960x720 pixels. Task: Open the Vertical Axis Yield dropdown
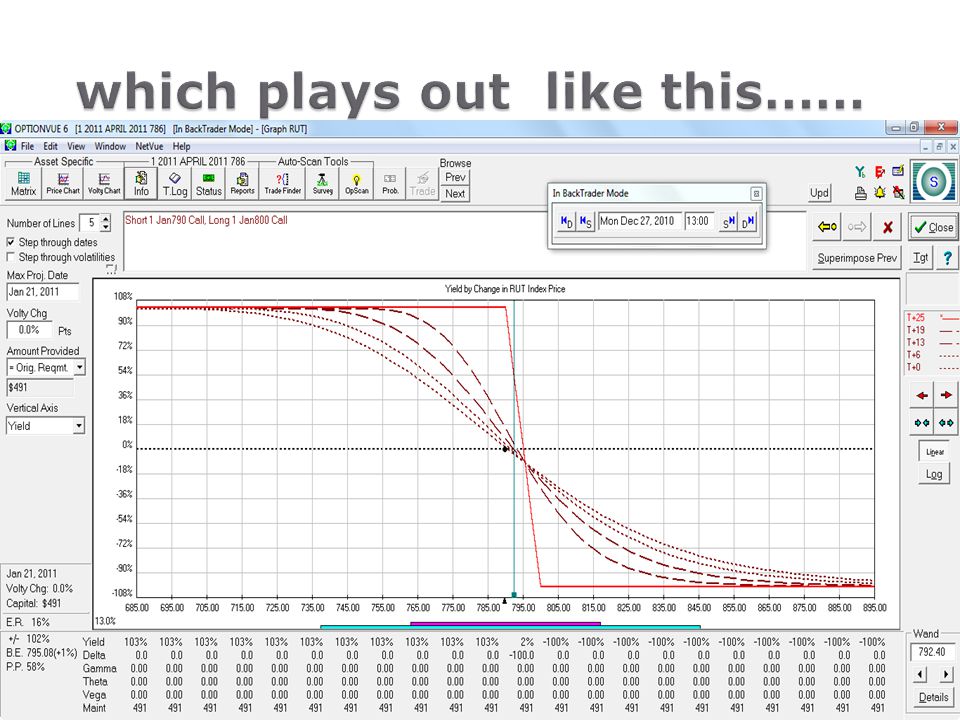tap(79, 426)
